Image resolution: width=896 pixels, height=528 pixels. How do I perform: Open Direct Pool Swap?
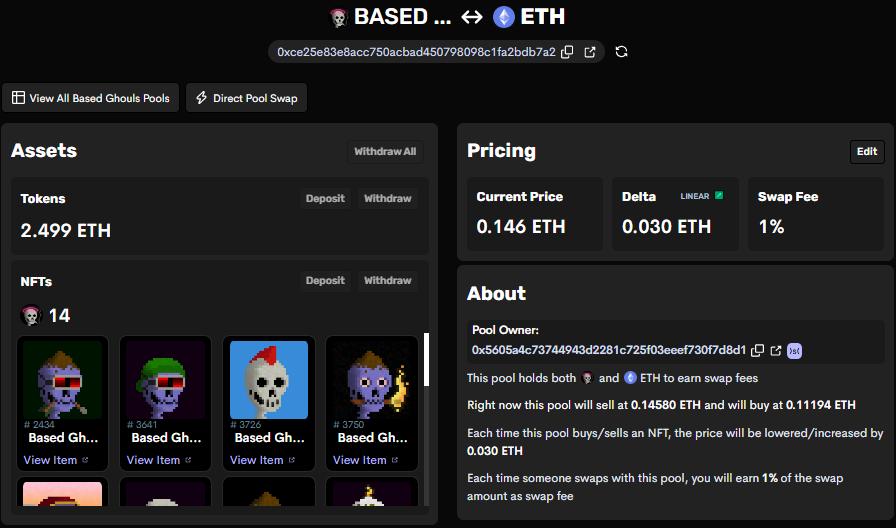click(246, 98)
